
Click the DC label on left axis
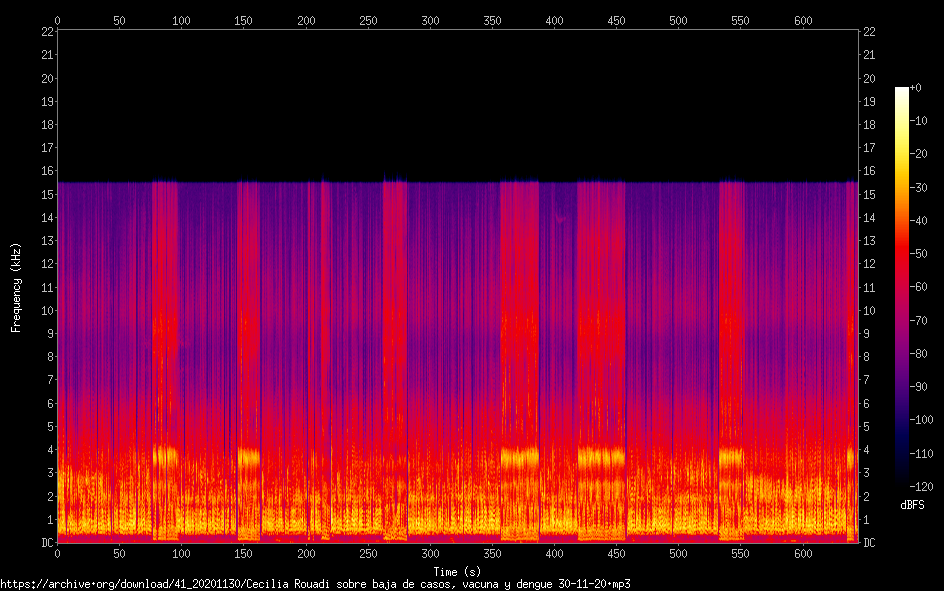tap(48, 543)
